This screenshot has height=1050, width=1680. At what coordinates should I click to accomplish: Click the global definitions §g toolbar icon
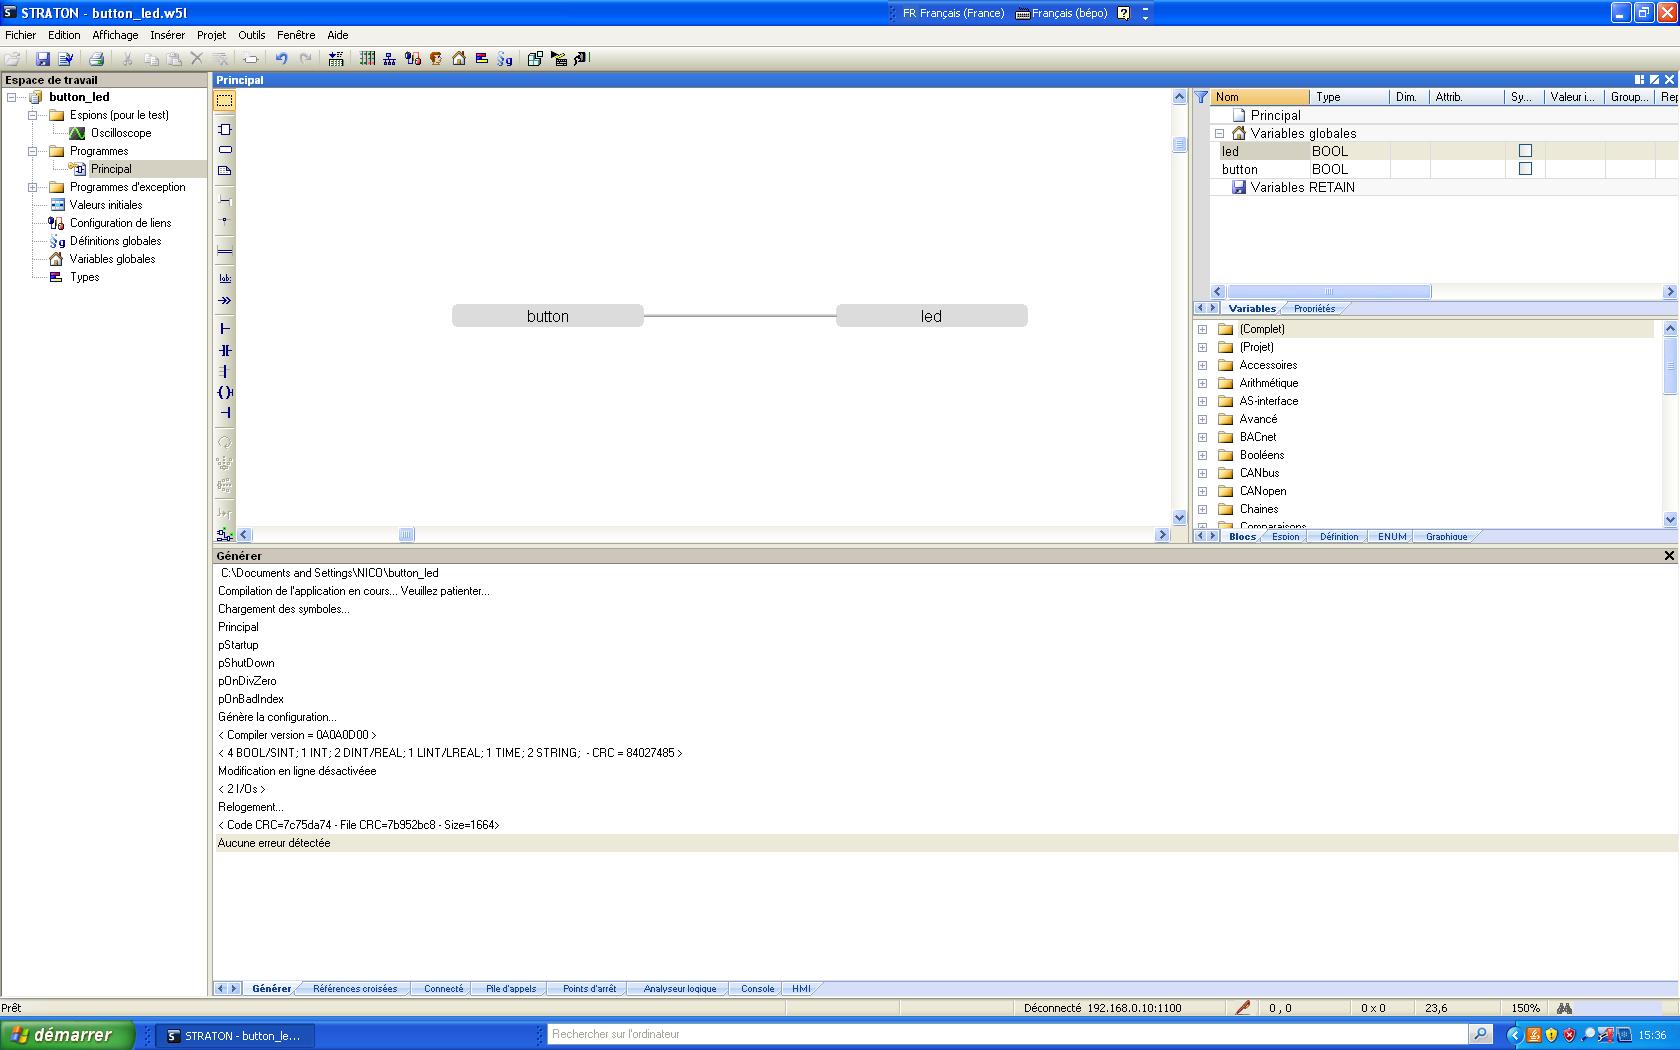click(505, 59)
